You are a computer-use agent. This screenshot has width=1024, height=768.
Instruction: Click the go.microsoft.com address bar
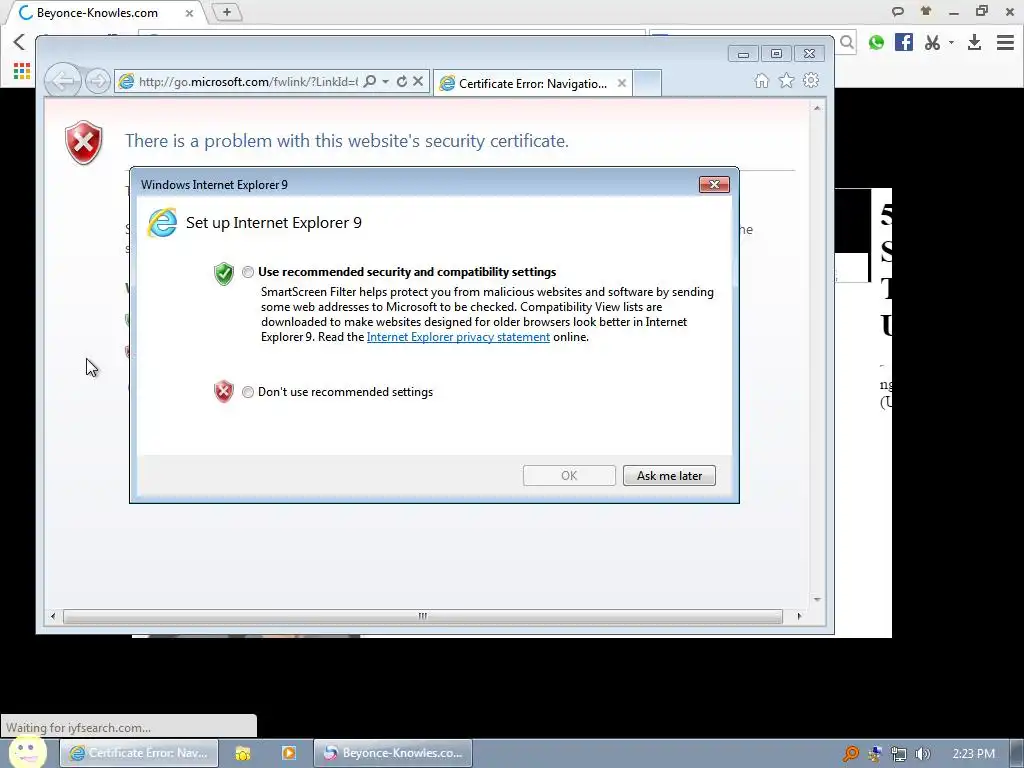[x=248, y=82]
